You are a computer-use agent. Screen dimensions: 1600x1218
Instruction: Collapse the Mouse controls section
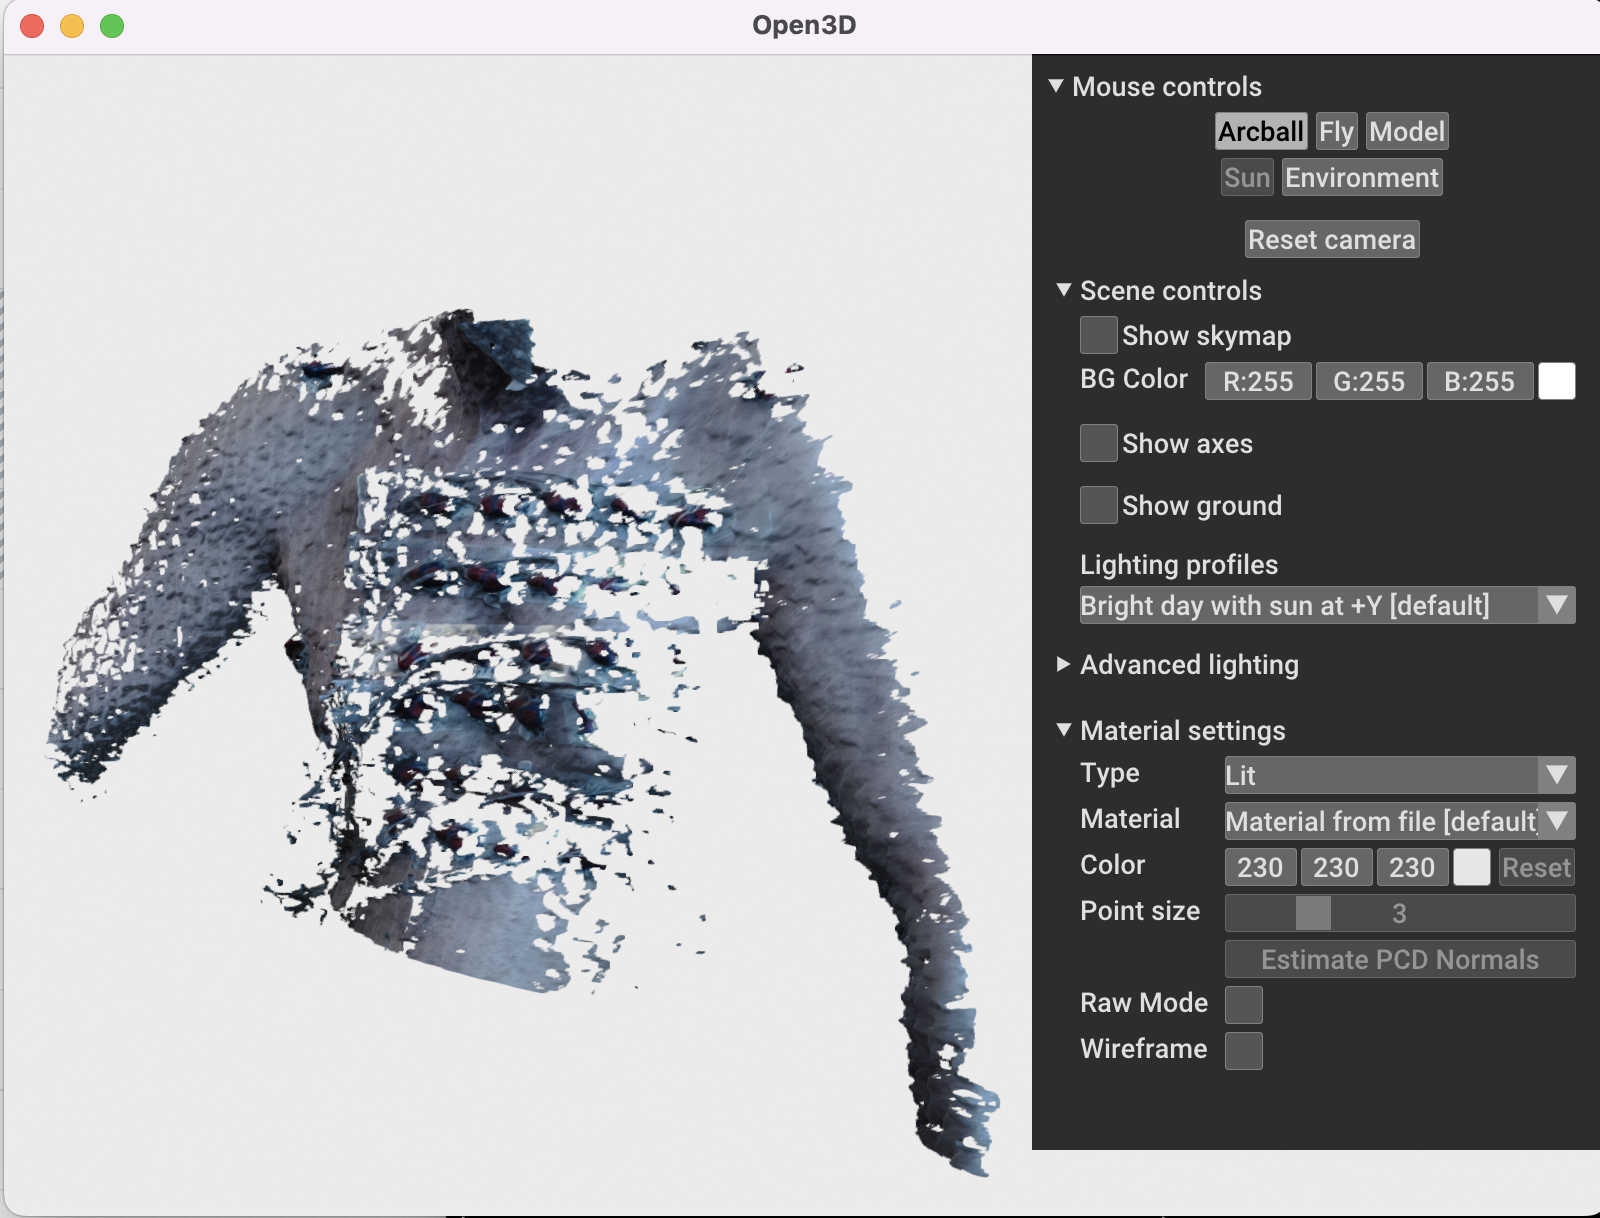pyautogui.click(x=1055, y=87)
